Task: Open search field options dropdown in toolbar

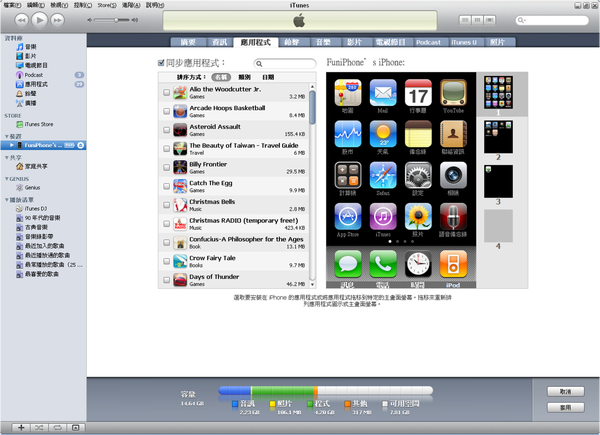Action: [521, 20]
